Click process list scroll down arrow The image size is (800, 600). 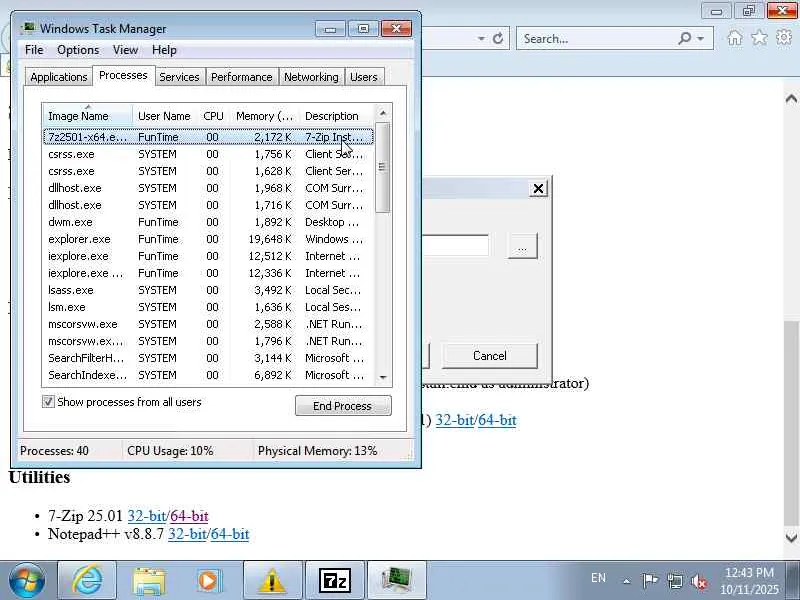tap(383, 378)
